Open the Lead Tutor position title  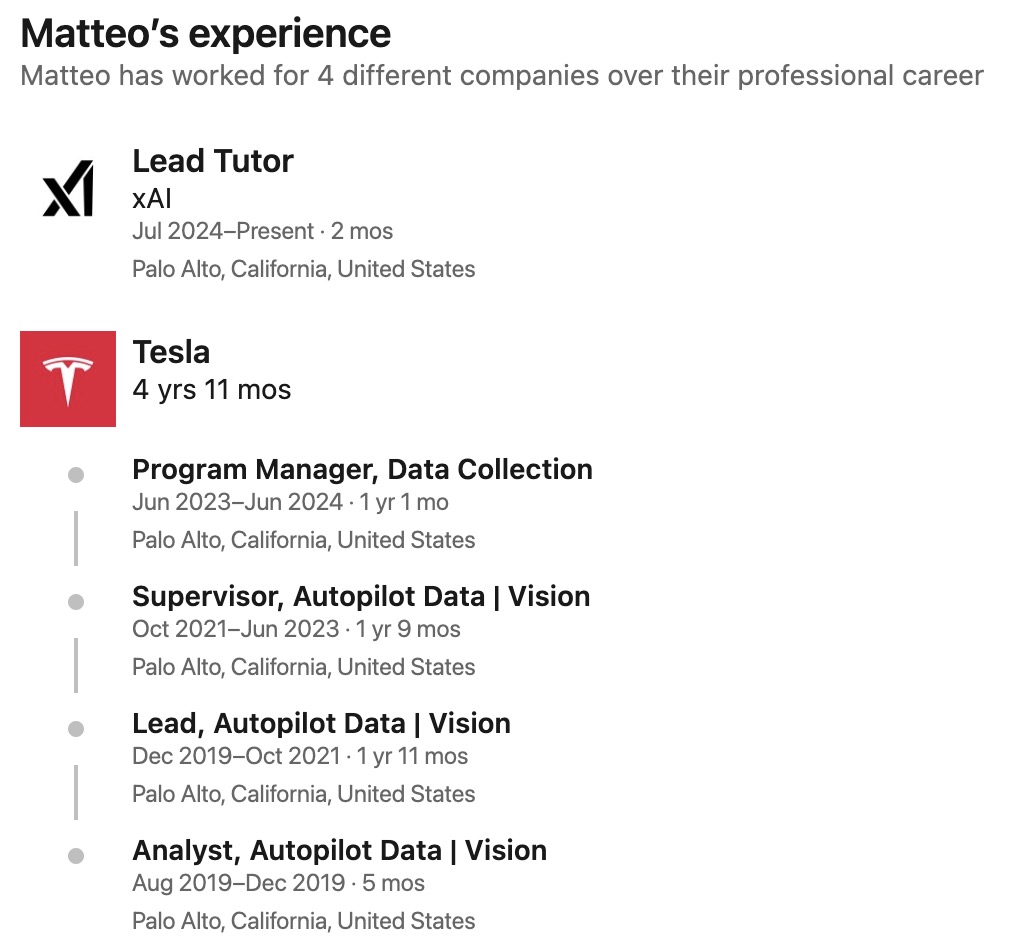[213, 161]
